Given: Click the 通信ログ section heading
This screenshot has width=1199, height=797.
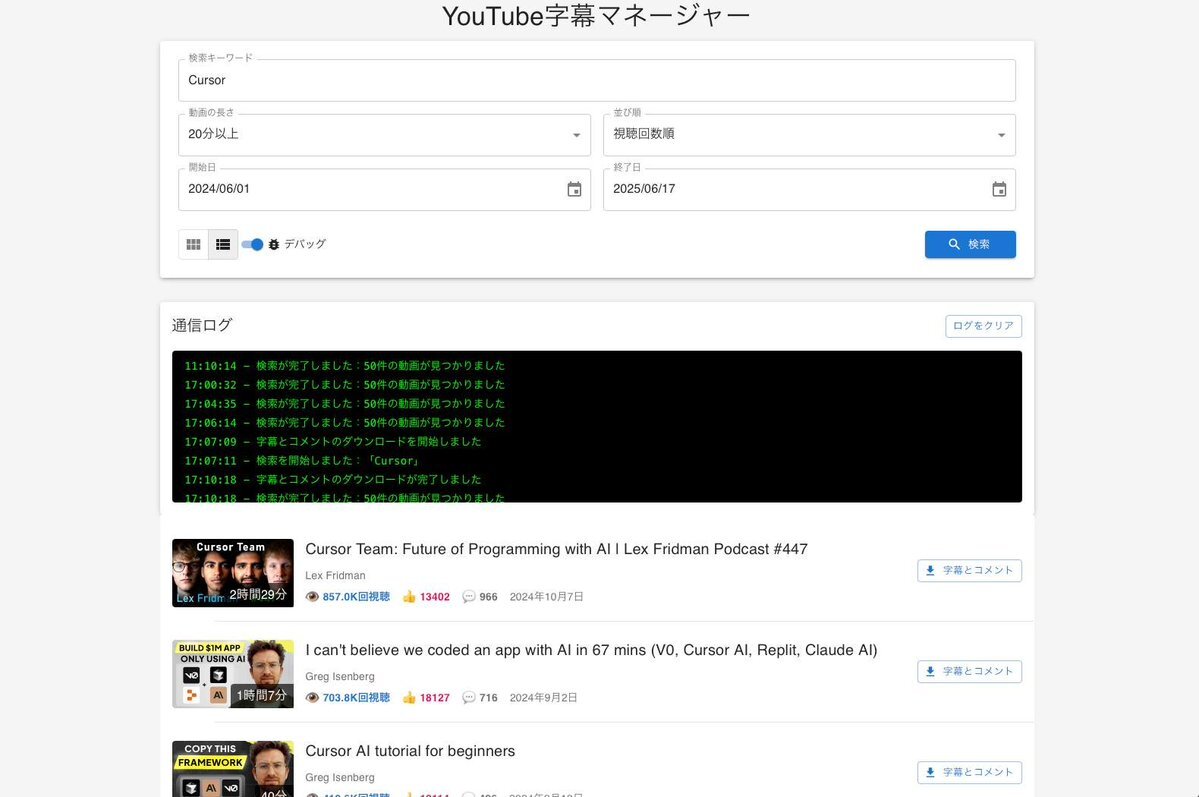Looking at the screenshot, I should [202, 325].
